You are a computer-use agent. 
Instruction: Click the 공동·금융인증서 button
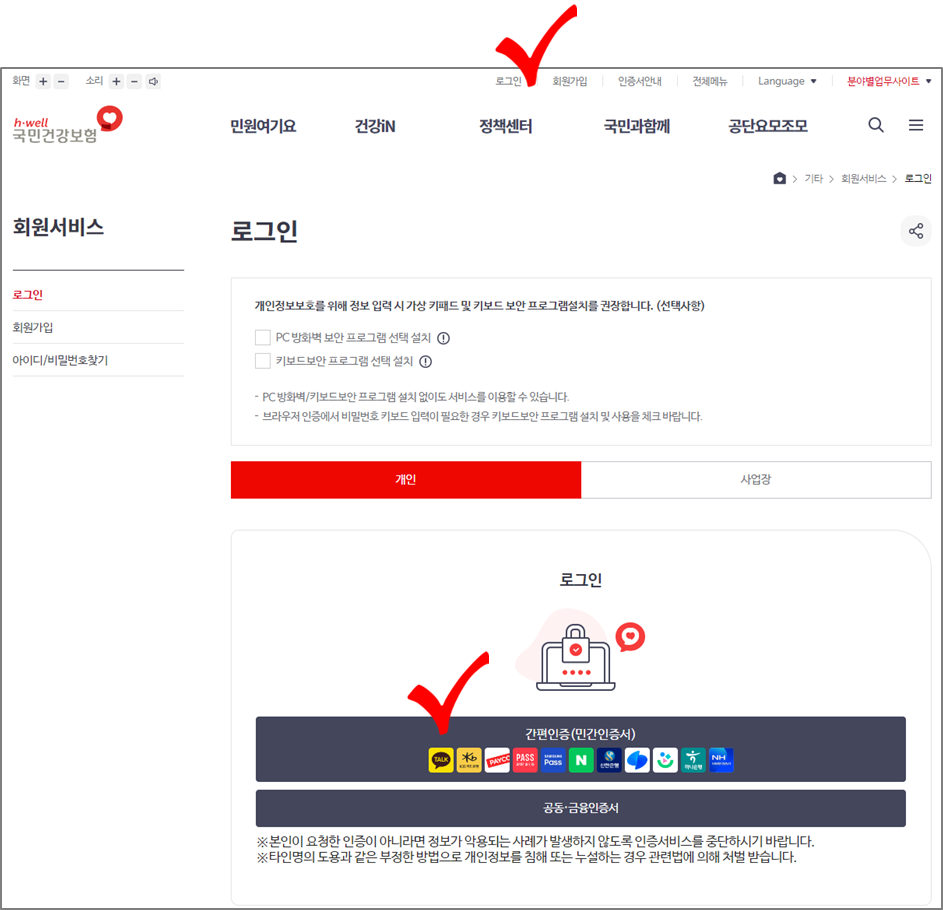click(580, 808)
